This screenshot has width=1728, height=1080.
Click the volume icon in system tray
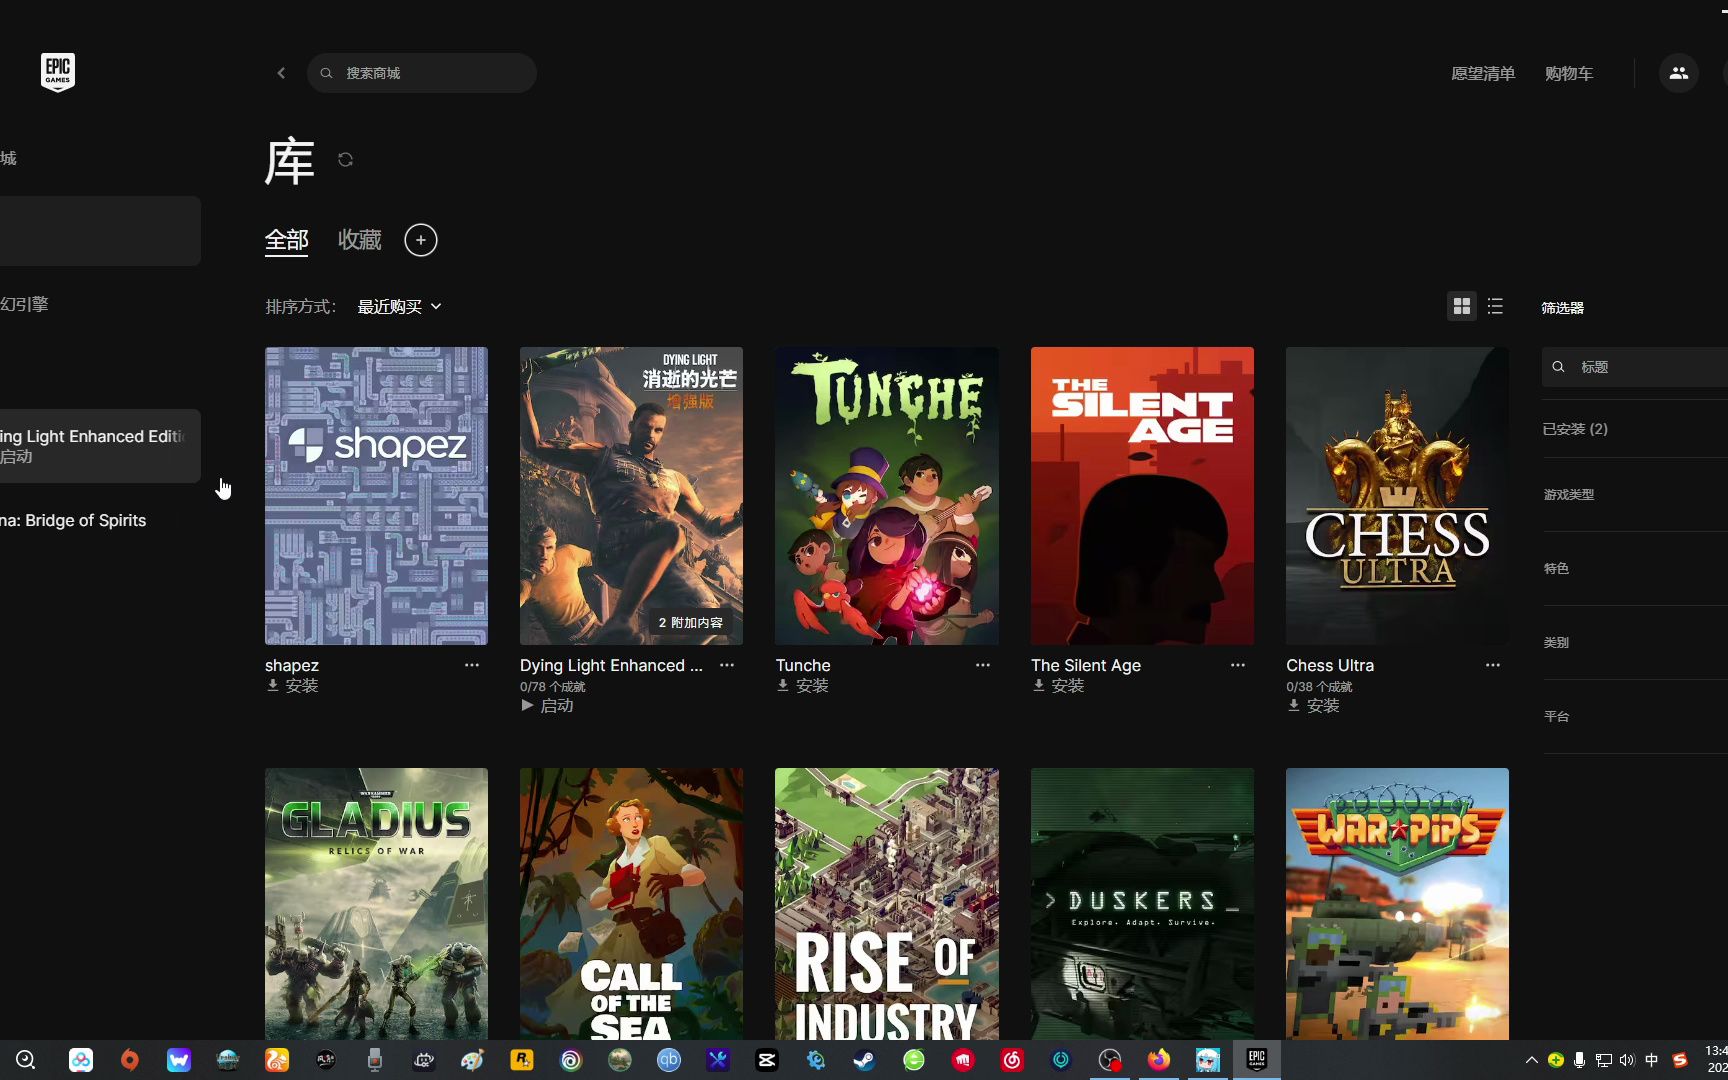click(1627, 1060)
